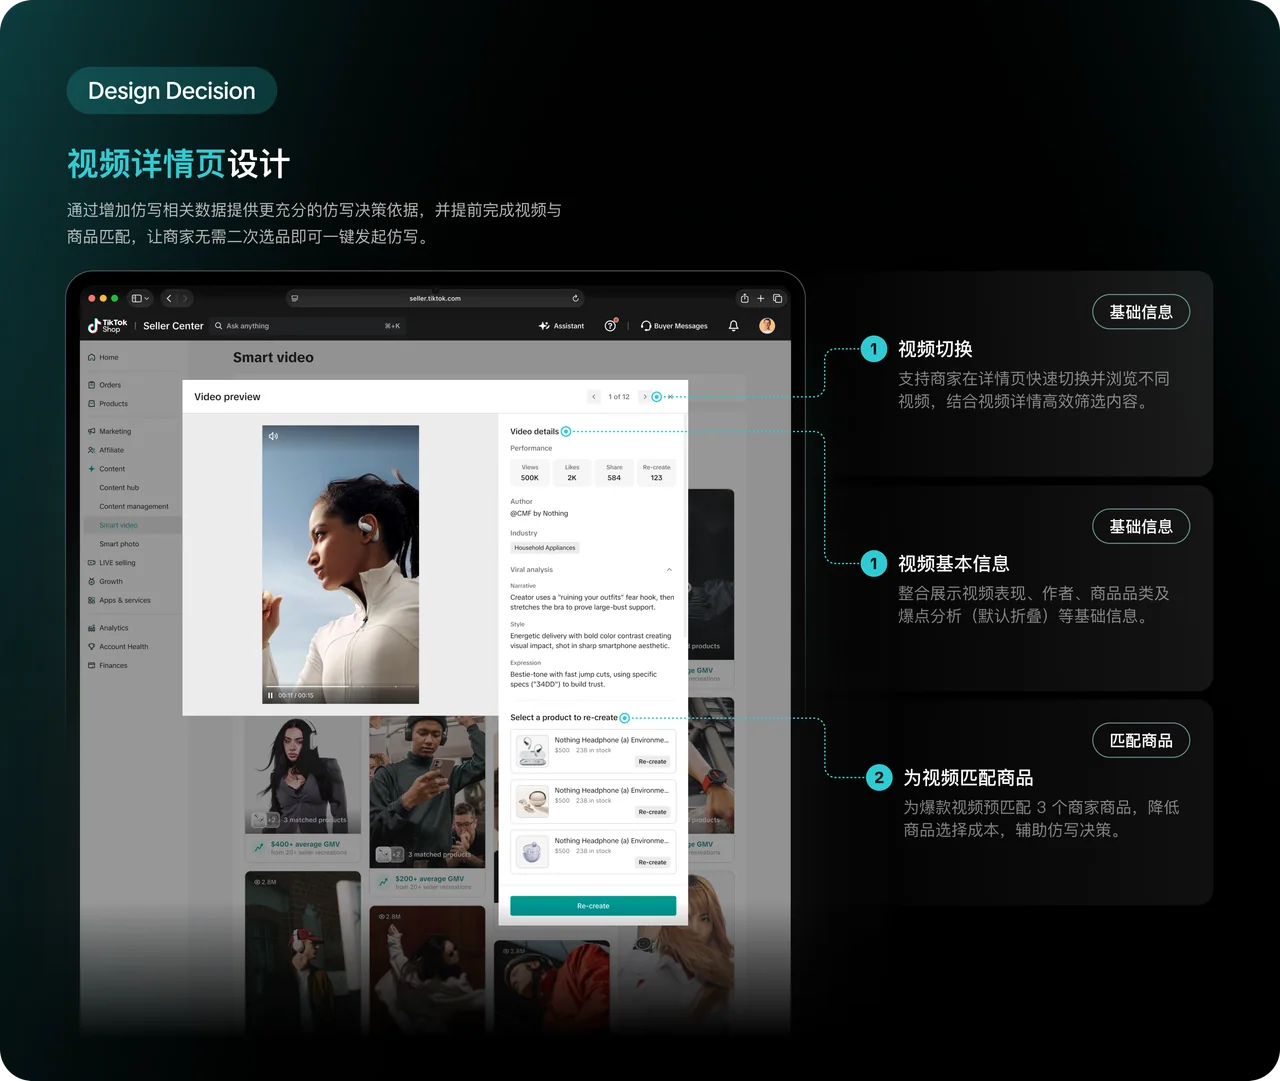Open a new browser tab with plus icon

[760, 298]
